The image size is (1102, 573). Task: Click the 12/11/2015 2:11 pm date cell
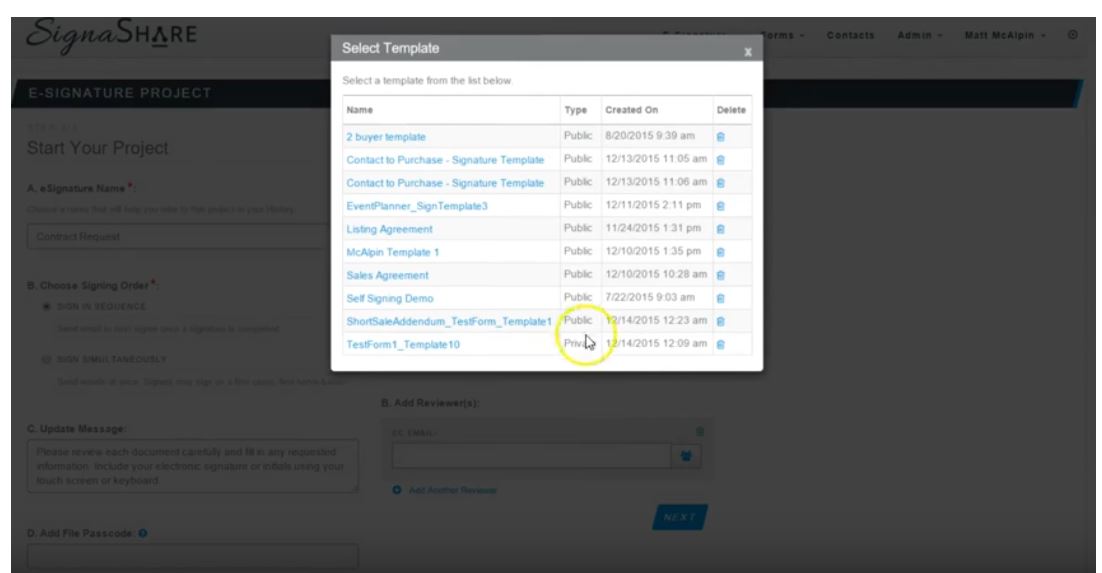pyautogui.click(x=653, y=205)
